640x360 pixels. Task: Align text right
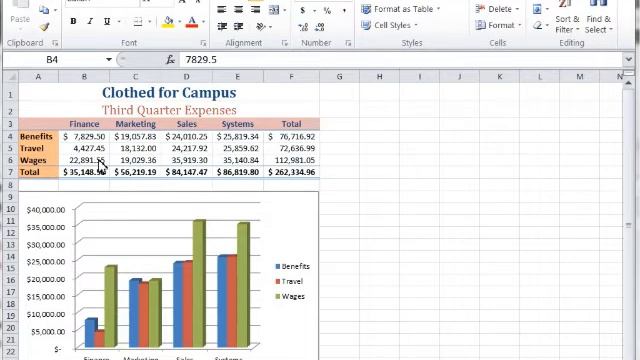pyautogui.click(x=256, y=9)
